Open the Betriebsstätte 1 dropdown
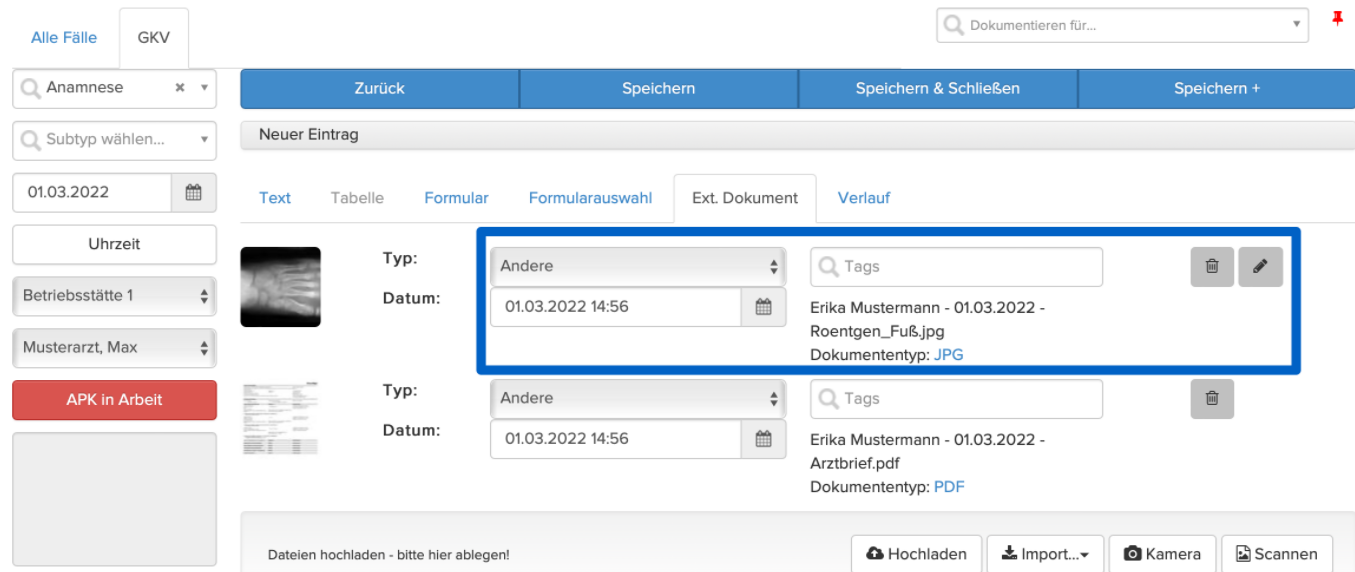The width and height of the screenshot is (1355, 572). click(x=114, y=296)
